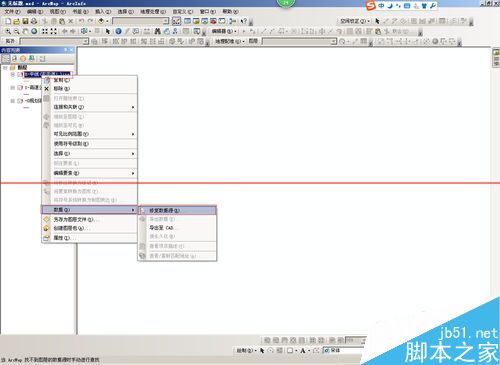Open the 地理处理 Geoprocessing menu
Screen dimensions: 500x365
(x=153, y=12)
